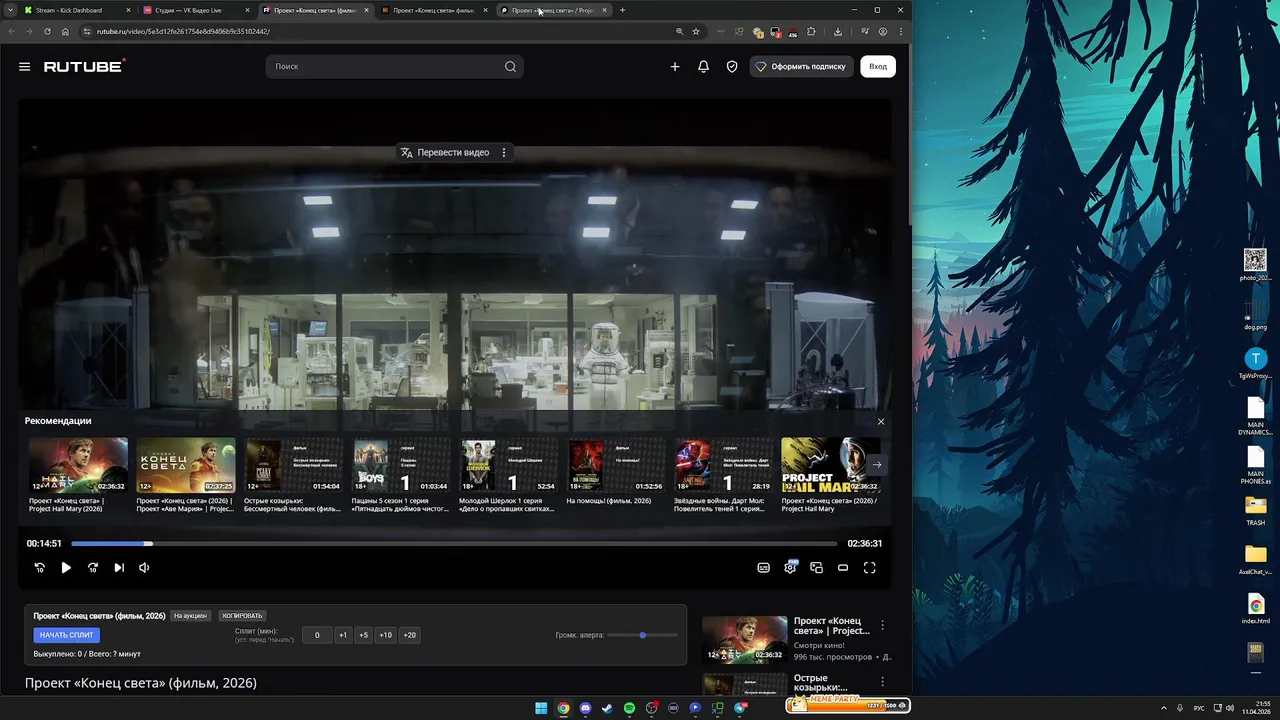Image resolution: width=1280 pixels, height=720 pixels.
Task: Skip forward 10 seconds
Action: click(92, 568)
